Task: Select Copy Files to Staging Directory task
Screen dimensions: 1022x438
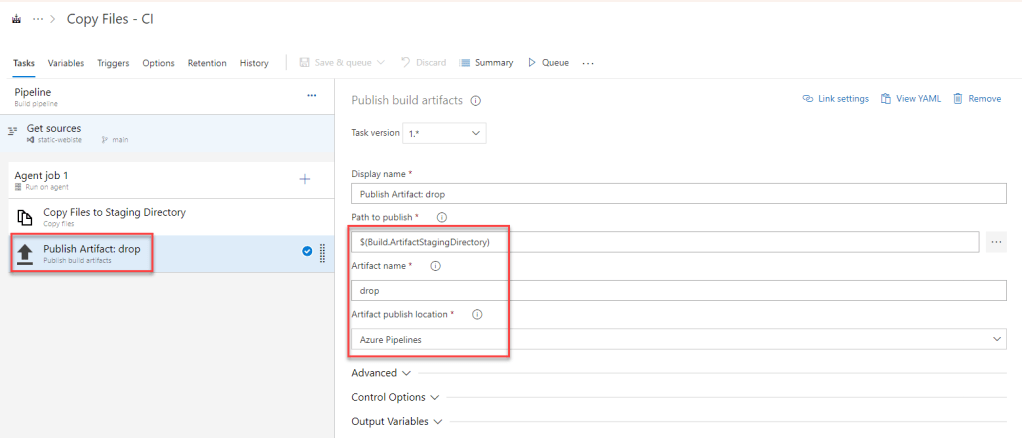Action: tap(167, 217)
